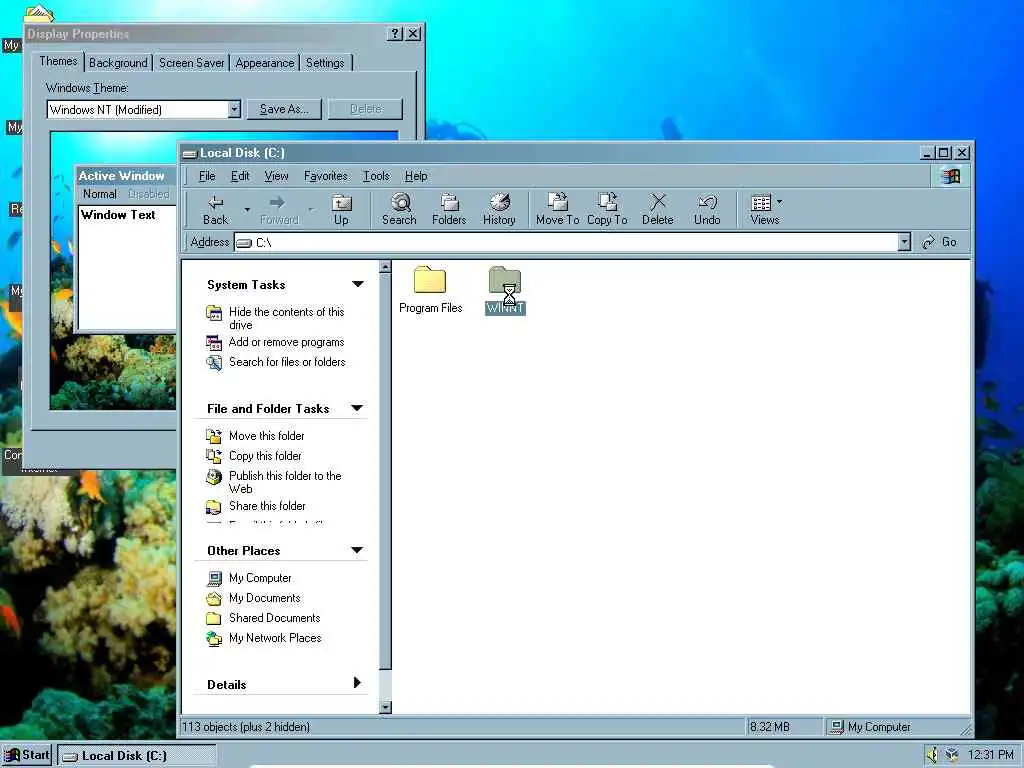Click task pane scrollbar up arrow

point(385,266)
